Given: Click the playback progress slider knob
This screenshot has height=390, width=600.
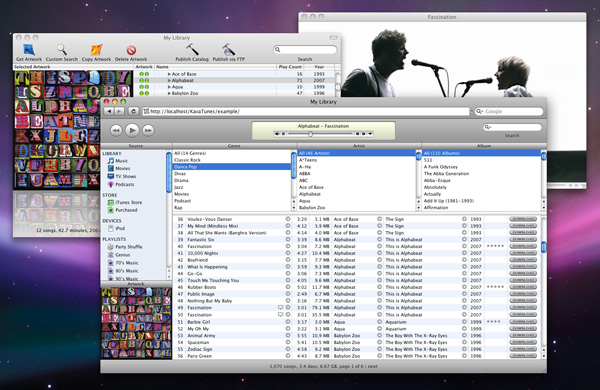Looking at the screenshot, I should [310, 134].
